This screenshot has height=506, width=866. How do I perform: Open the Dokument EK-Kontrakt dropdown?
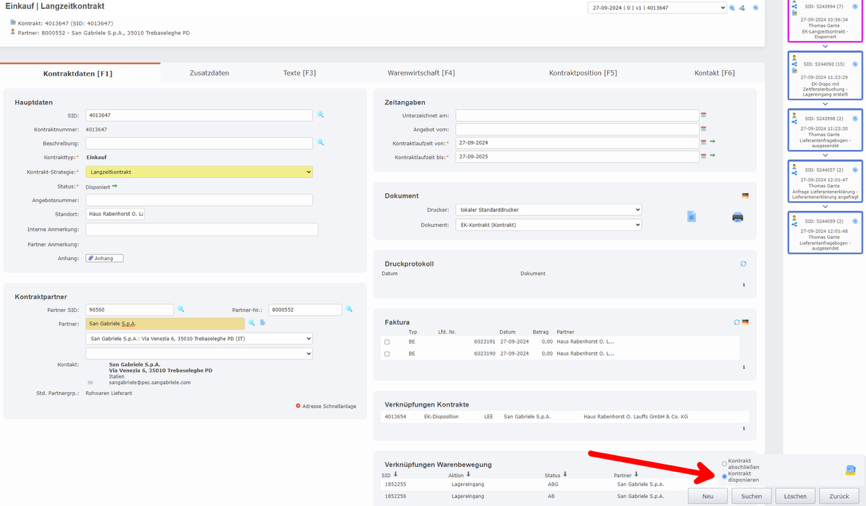click(x=548, y=225)
